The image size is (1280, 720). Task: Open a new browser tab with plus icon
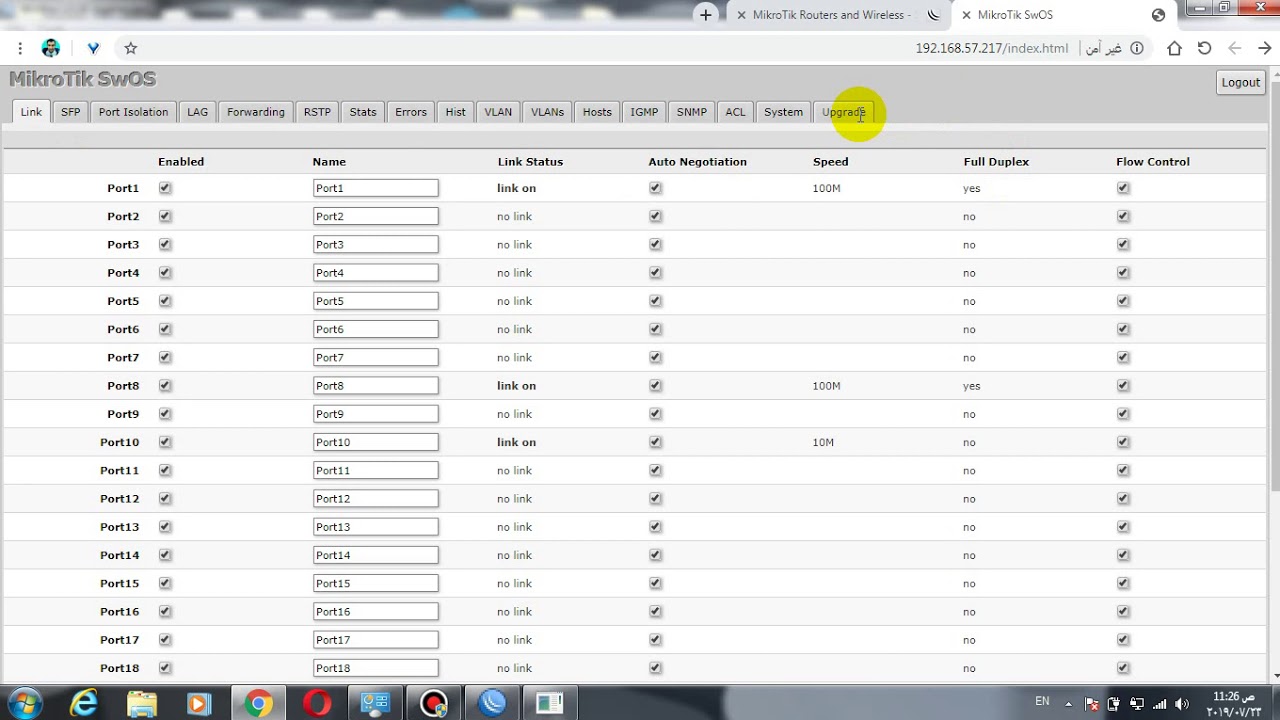pos(706,15)
